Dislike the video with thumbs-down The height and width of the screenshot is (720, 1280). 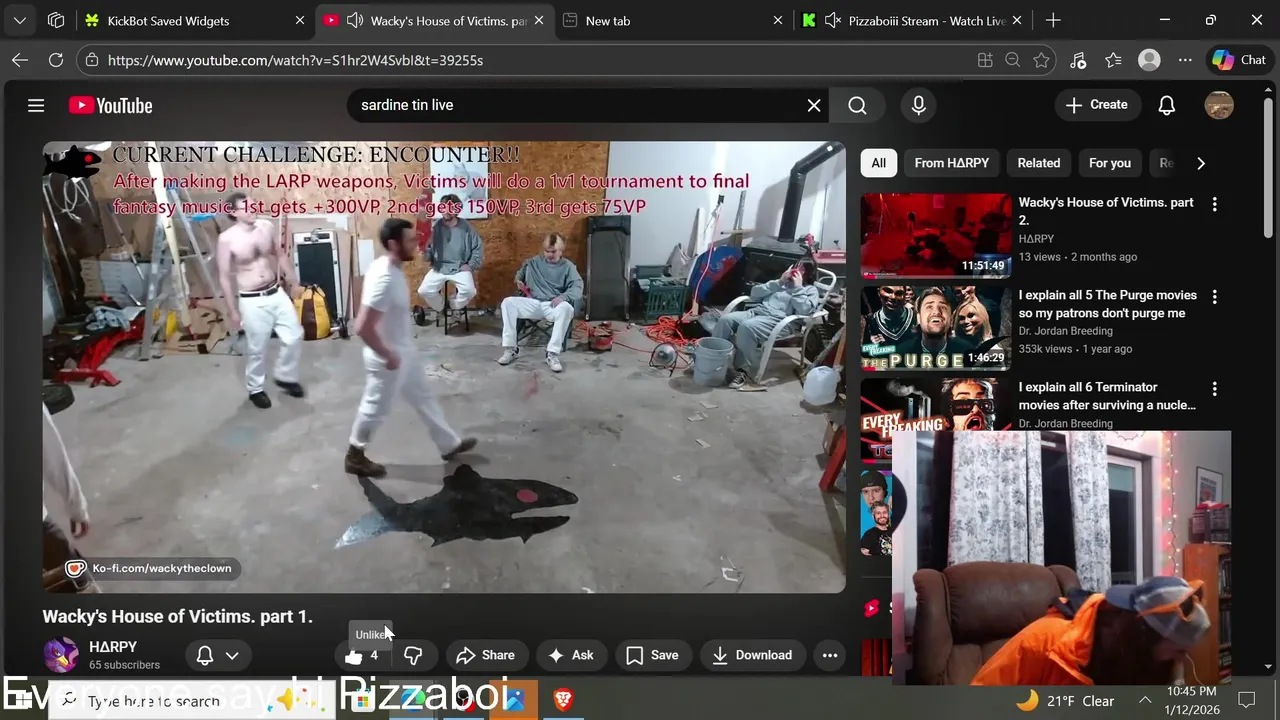point(413,656)
